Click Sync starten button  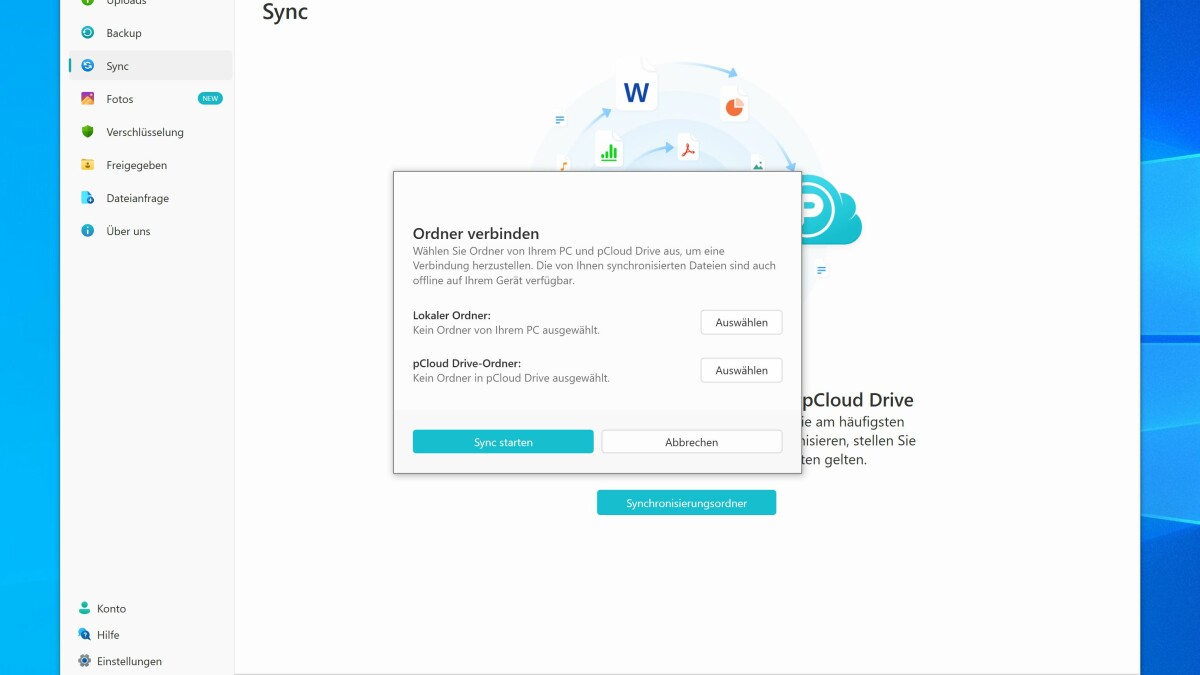click(x=503, y=442)
